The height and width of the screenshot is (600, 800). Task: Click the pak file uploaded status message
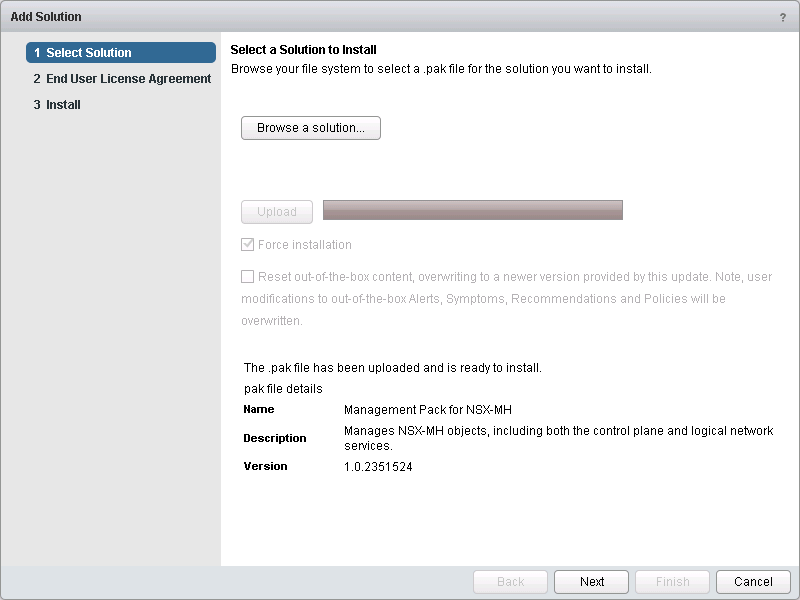coord(393,368)
